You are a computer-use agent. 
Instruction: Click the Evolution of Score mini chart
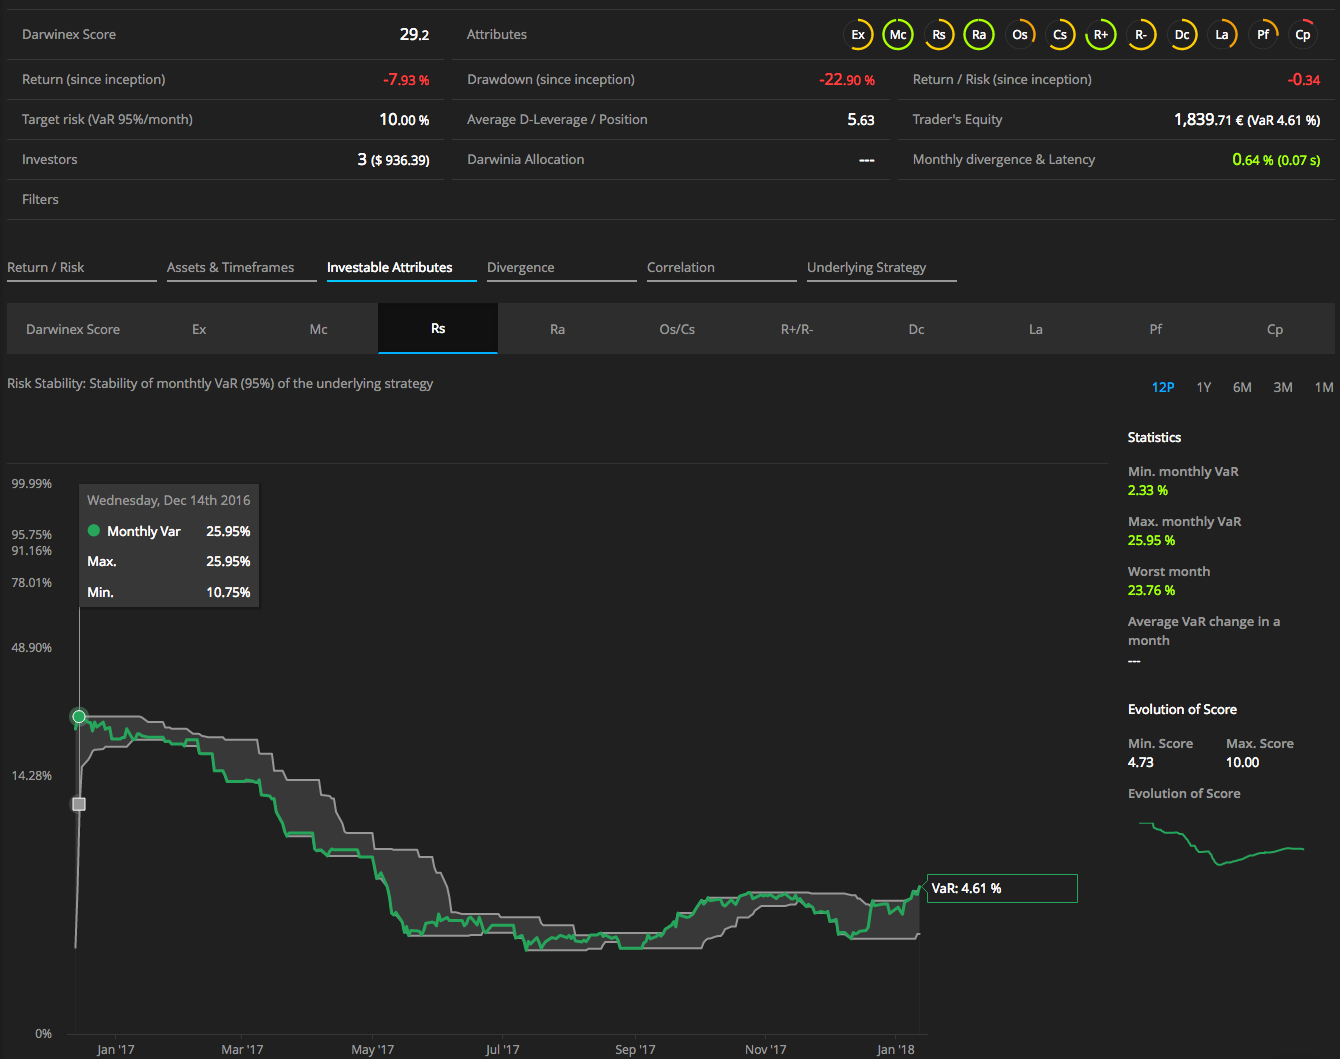(x=1221, y=843)
